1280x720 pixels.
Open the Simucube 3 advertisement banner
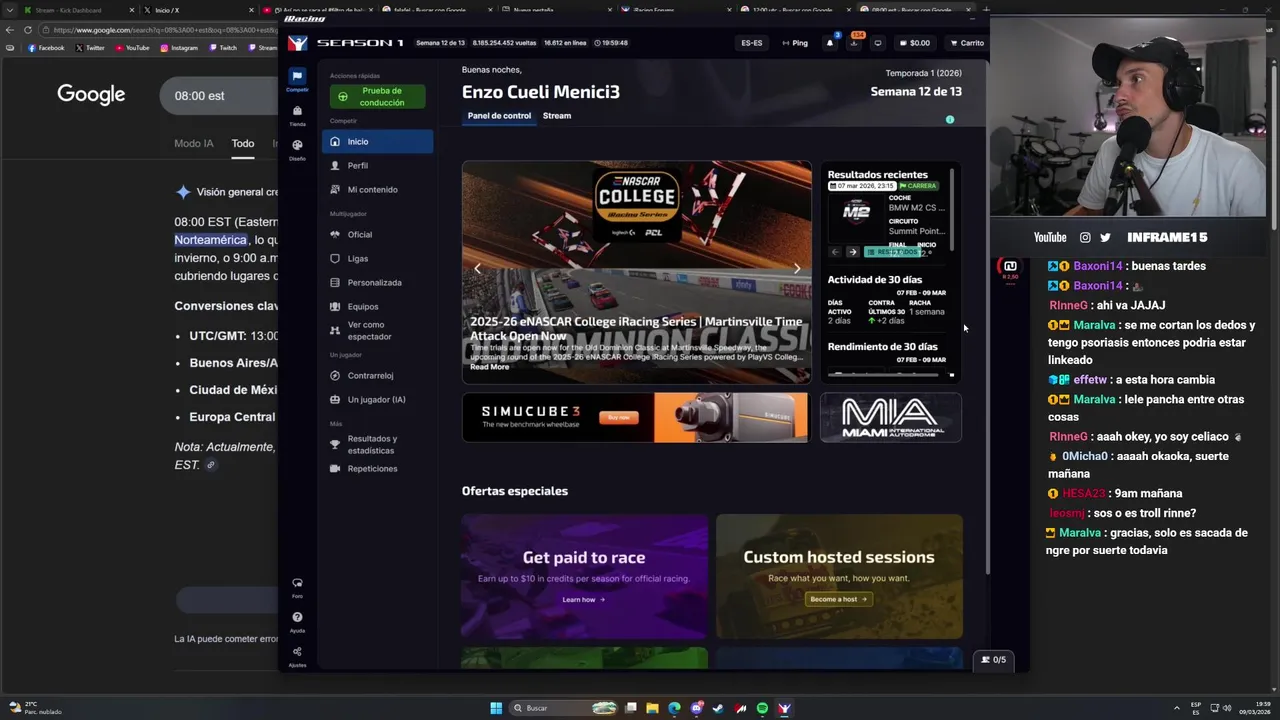[x=635, y=417]
